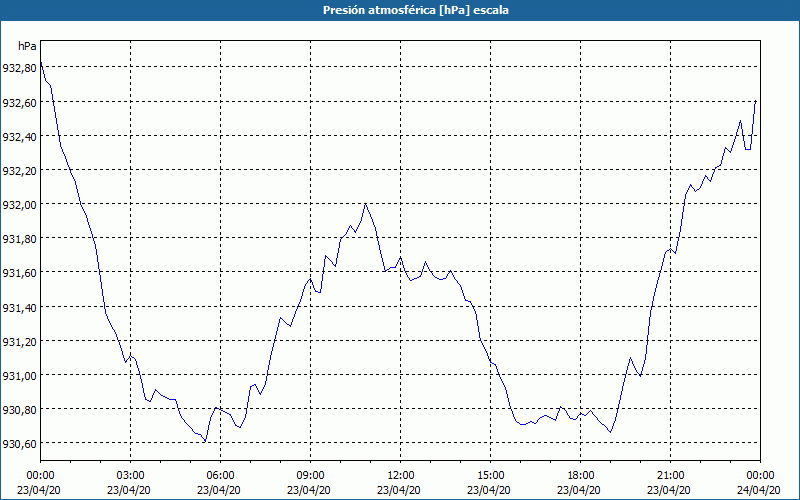The image size is (800, 500).
Task: Click the 24/04/20 date label
Action: point(759,490)
